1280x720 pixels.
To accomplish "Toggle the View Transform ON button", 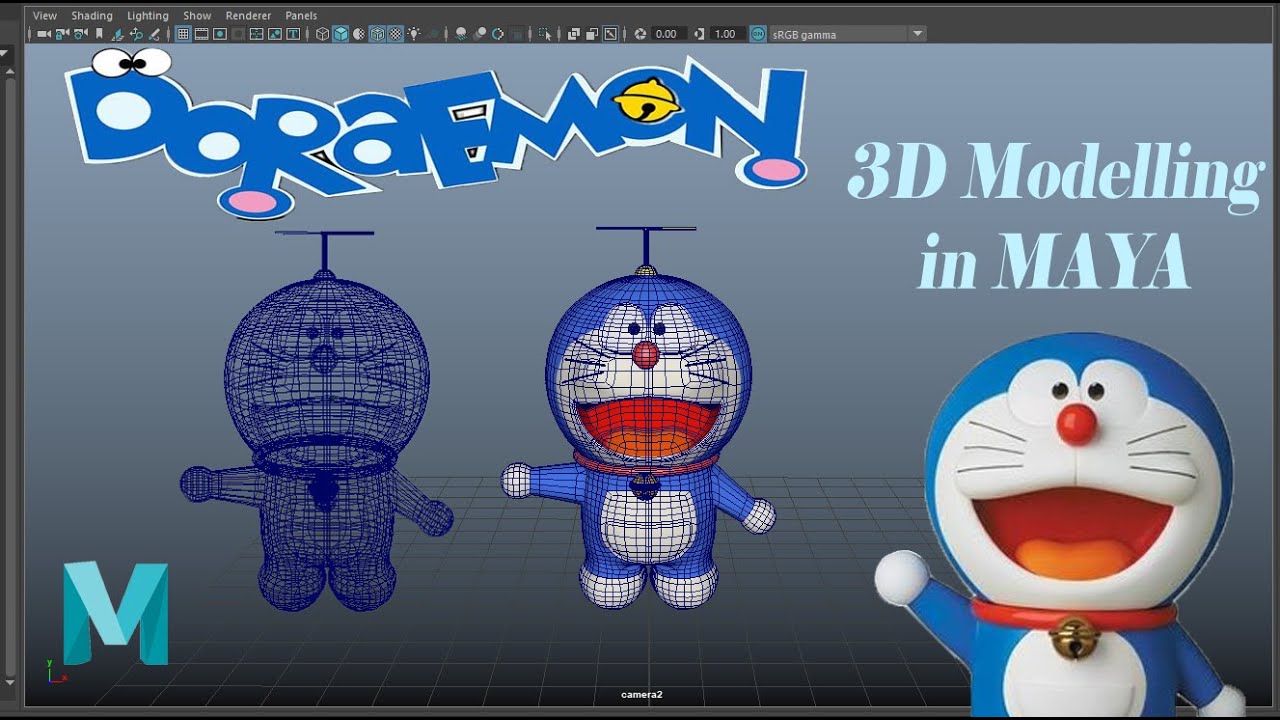I will 757,34.
